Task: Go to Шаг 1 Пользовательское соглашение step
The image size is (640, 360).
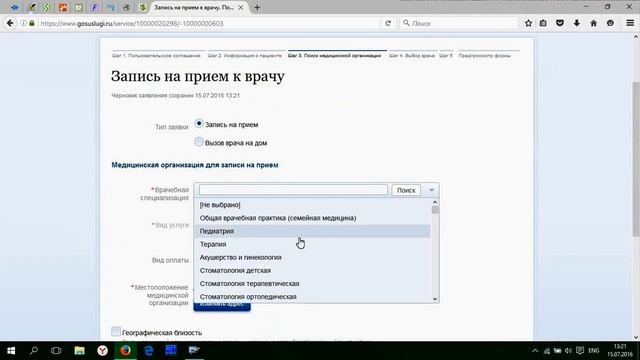Action: pyautogui.click(x=156, y=56)
